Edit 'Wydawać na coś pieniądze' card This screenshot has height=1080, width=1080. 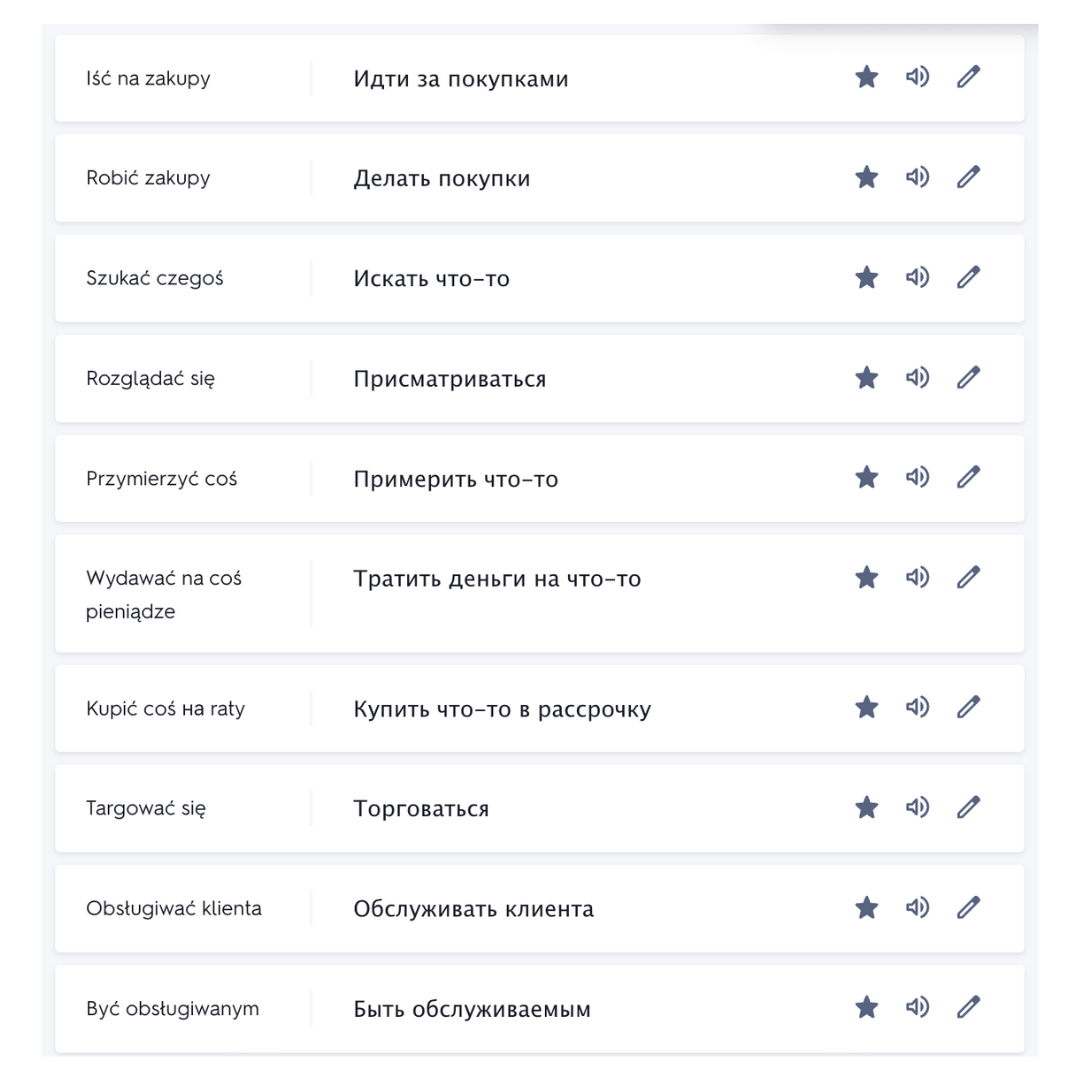click(968, 577)
